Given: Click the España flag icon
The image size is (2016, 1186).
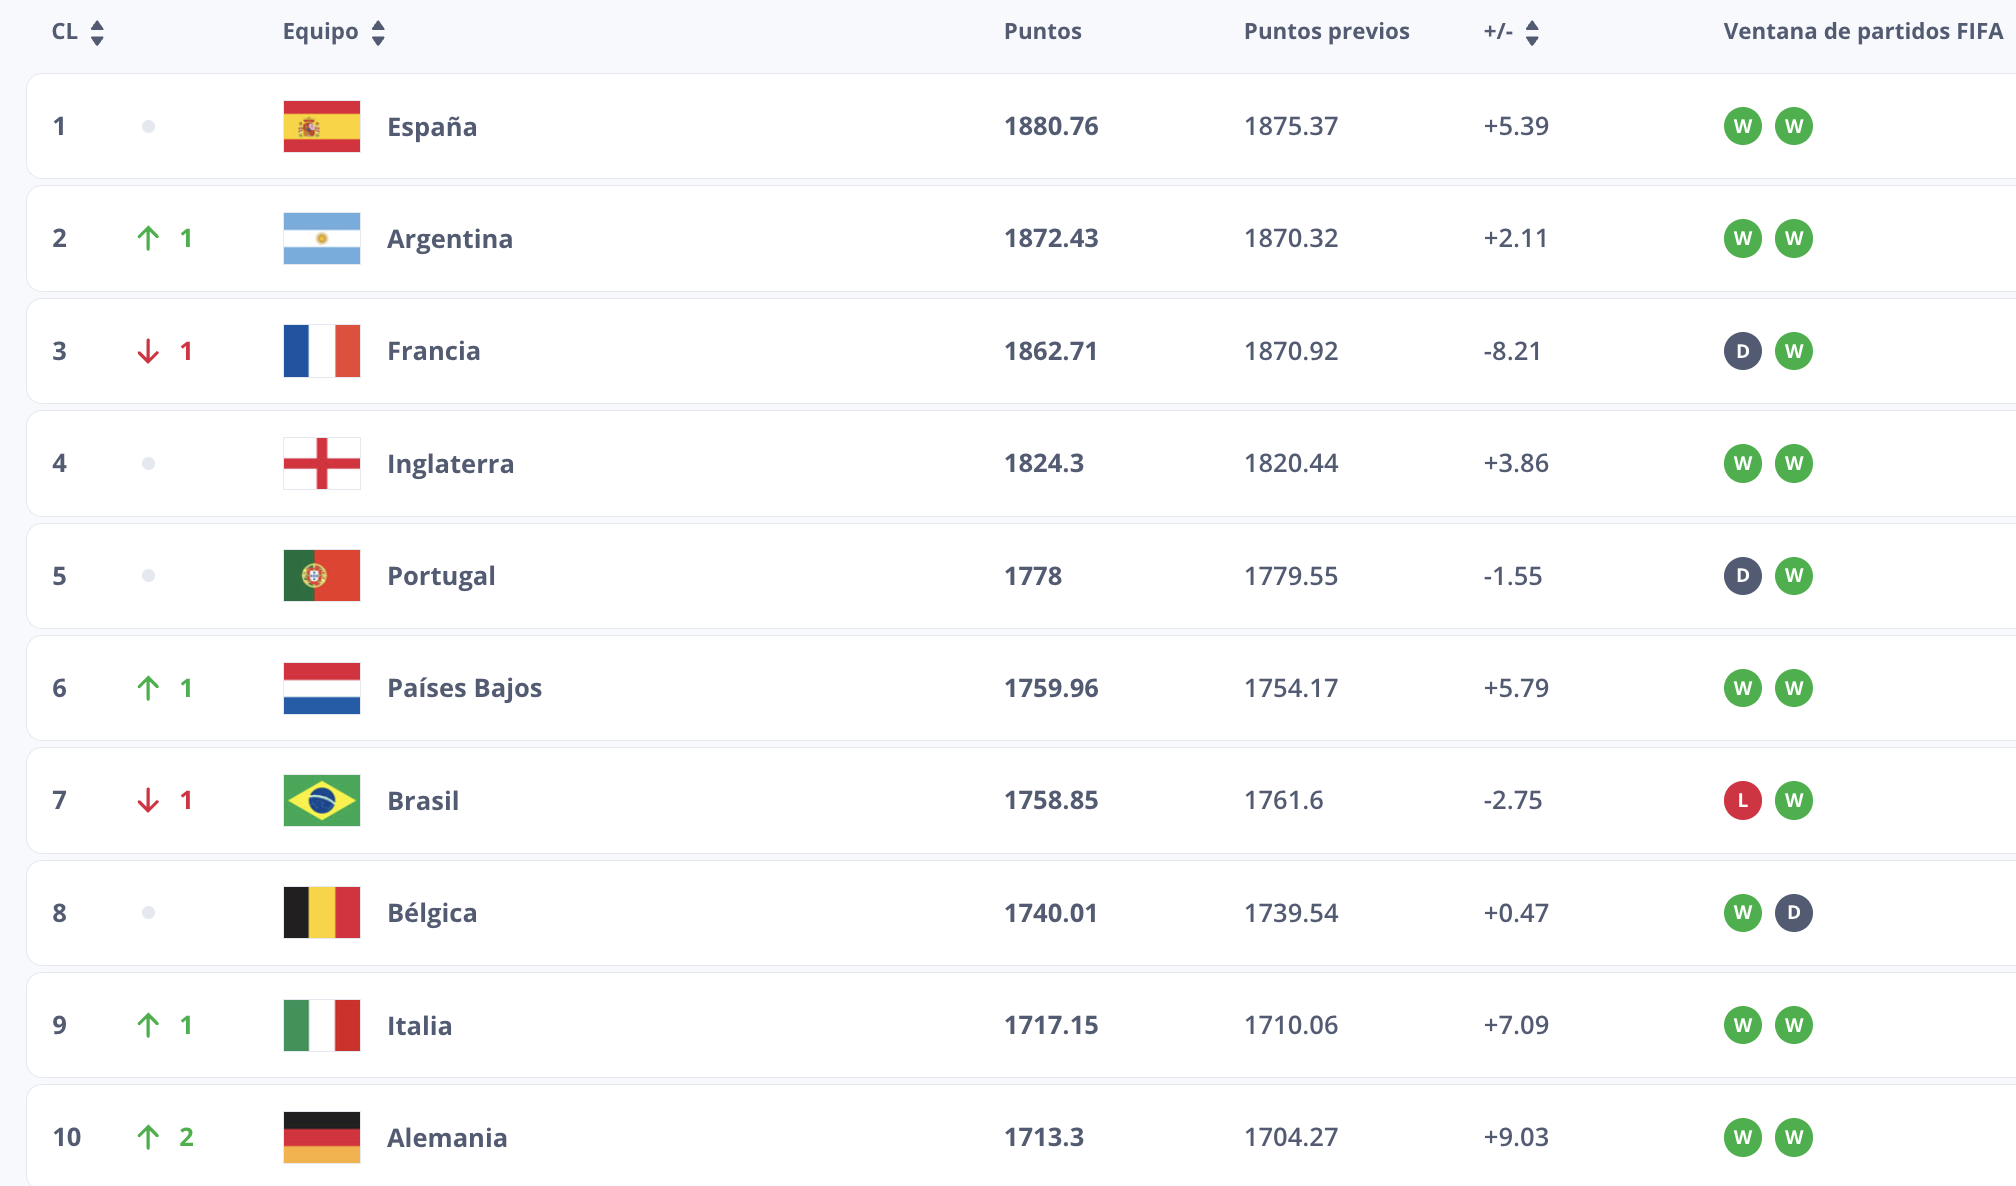Looking at the screenshot, I should tap(321, 127).
